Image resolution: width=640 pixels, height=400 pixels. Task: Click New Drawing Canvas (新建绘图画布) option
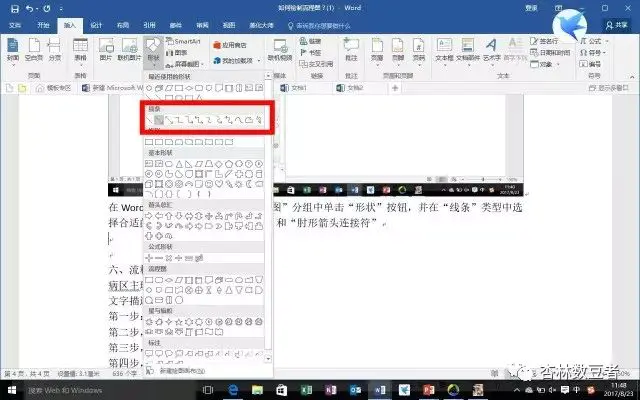(182, 370)
